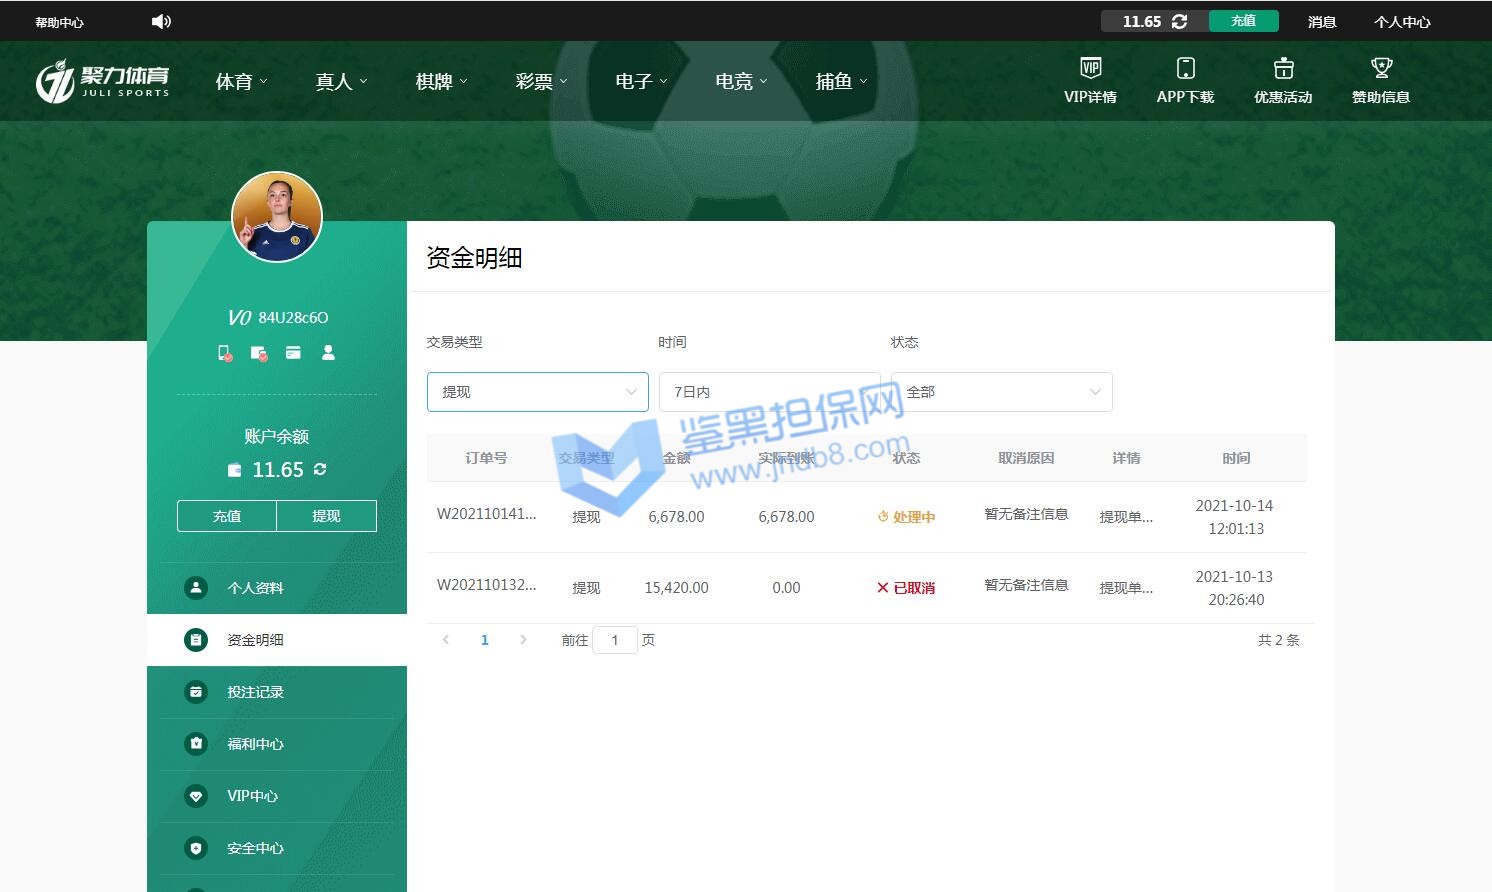Open 优惠活动 gift icon
The image size is (1492, 892).
1283,68
